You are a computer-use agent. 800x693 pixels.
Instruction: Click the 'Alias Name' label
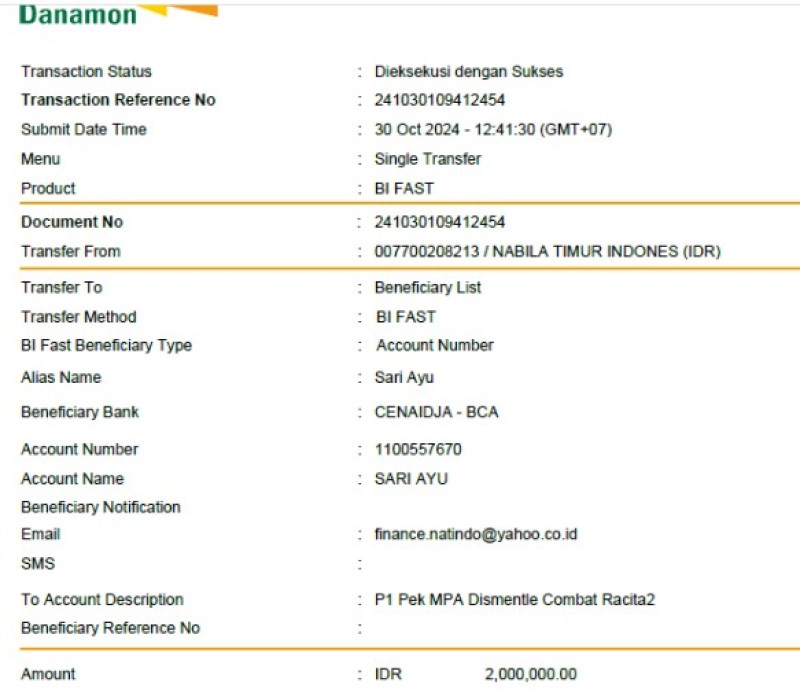click(61, 378)
